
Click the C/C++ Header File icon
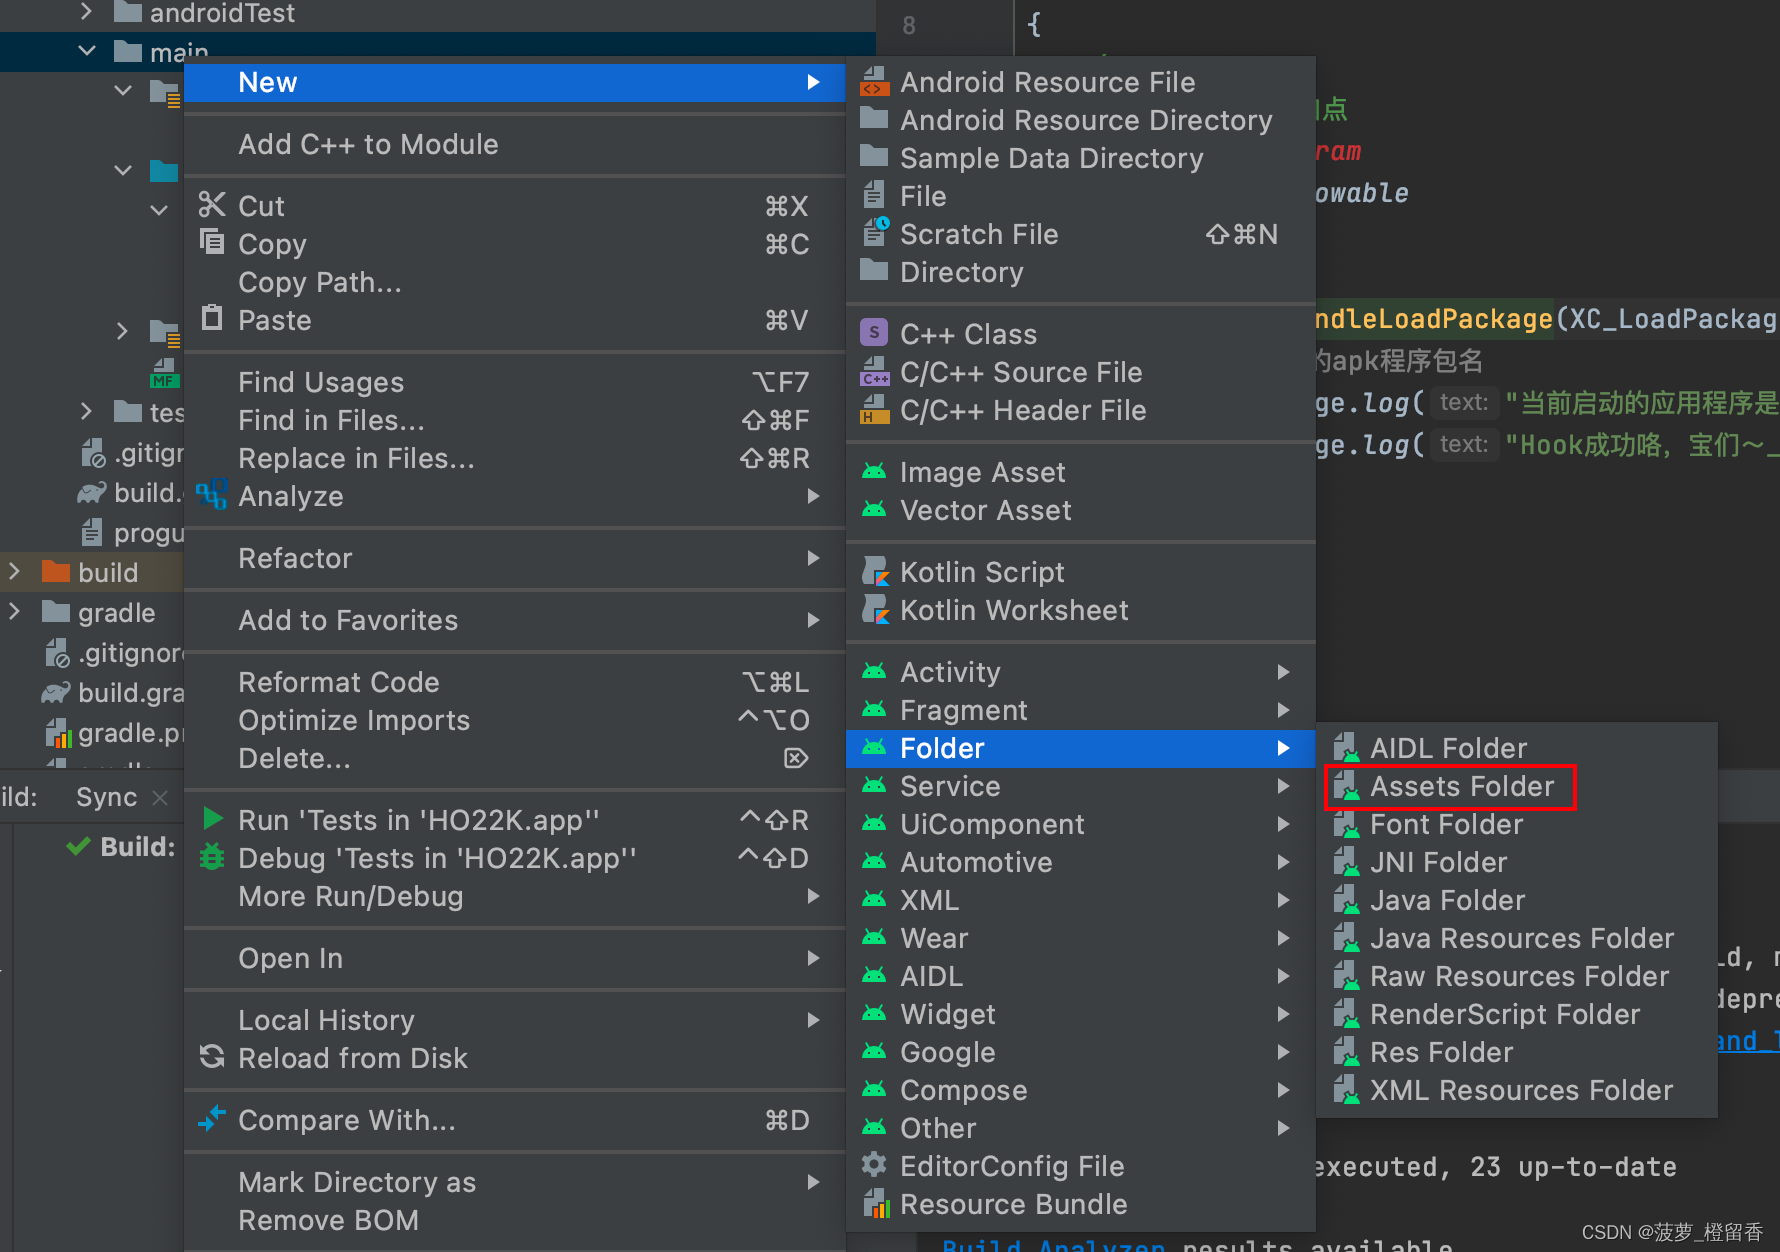coord(874,410)
